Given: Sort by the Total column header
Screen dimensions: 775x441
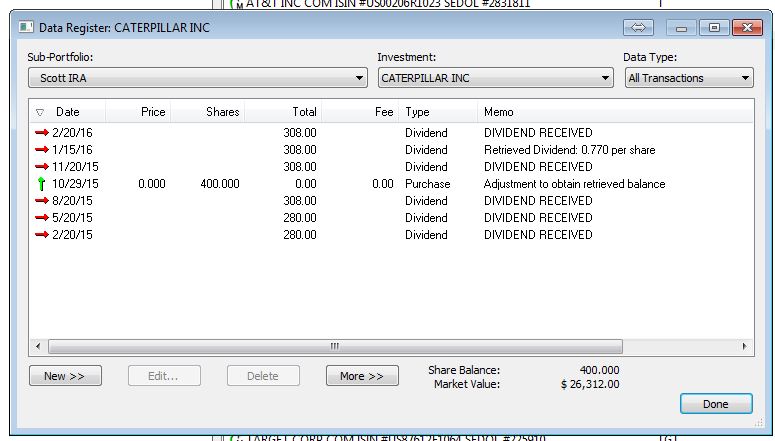Looking at the screenshot, I should click(x=304, y=112).
